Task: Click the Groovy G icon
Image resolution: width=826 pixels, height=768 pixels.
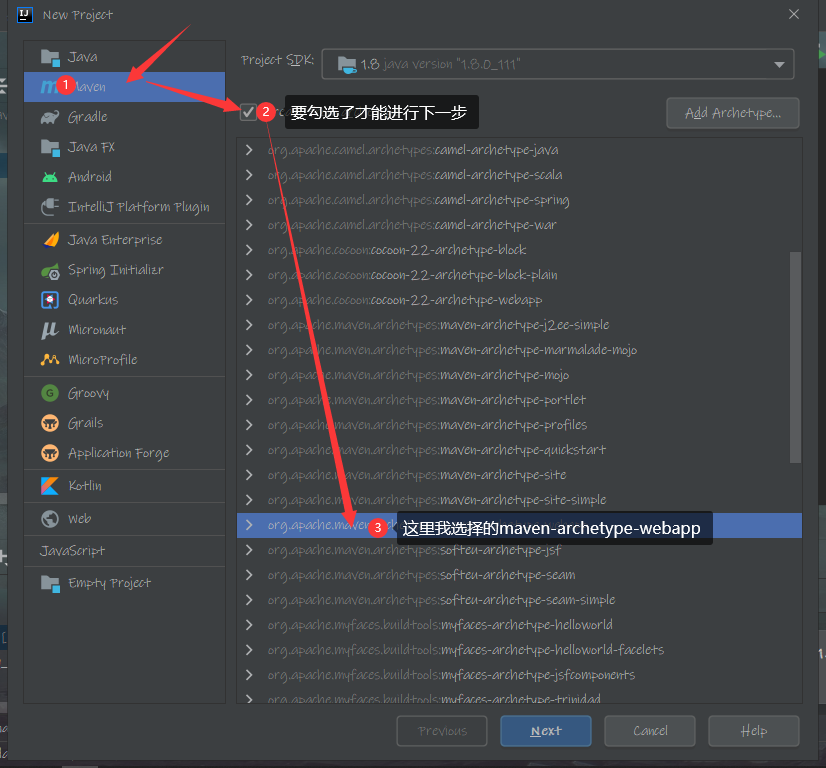Action: 50,393
